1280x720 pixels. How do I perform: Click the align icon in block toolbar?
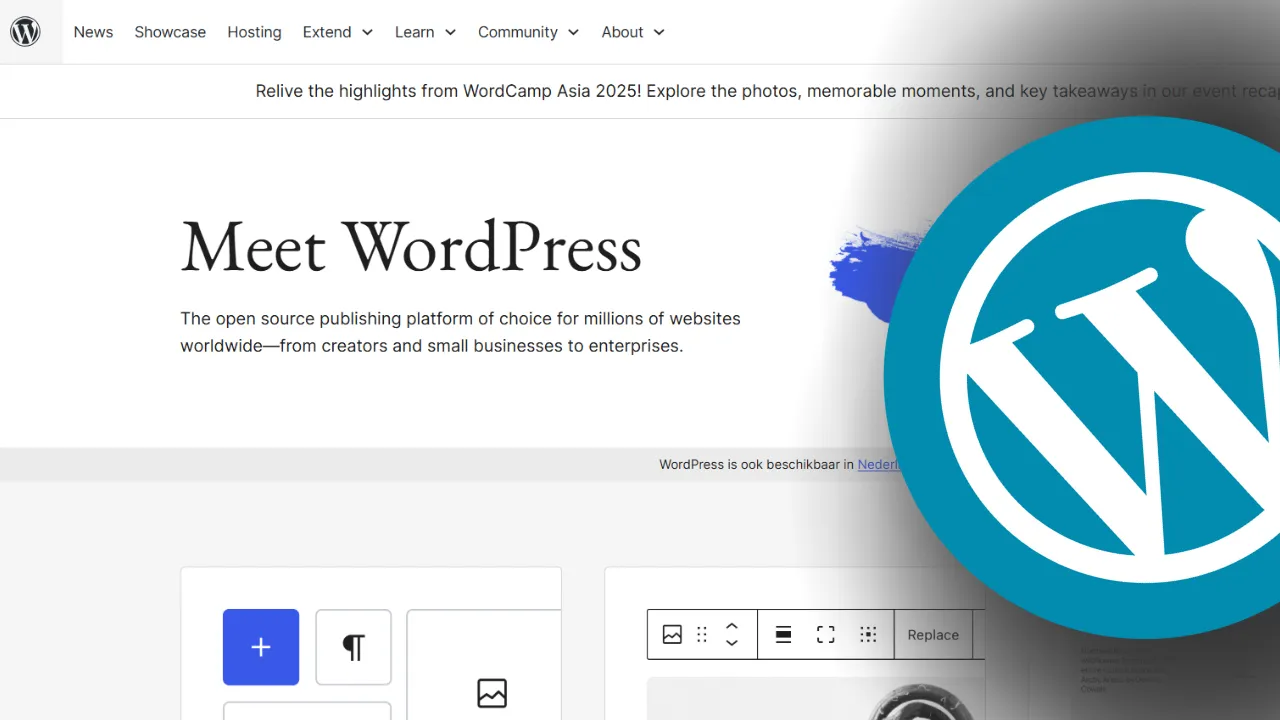tap(784, 635)
